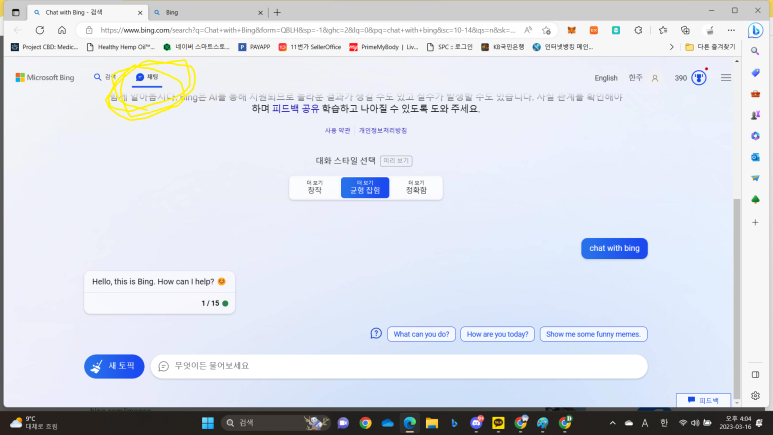The image size is (773, 435).
Task: Open the 다른 즐겨찾기 bookmarks folder
Action: point(710,47)
